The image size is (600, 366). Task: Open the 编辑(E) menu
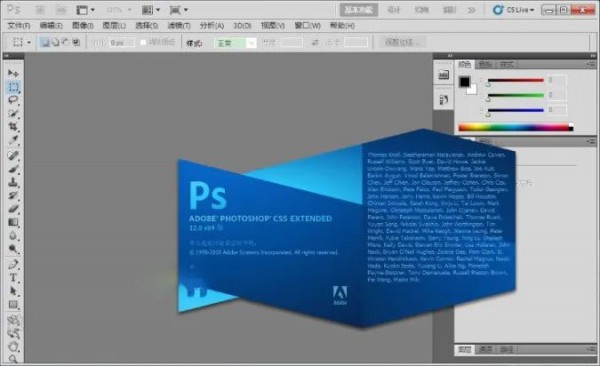click(51, 26)
